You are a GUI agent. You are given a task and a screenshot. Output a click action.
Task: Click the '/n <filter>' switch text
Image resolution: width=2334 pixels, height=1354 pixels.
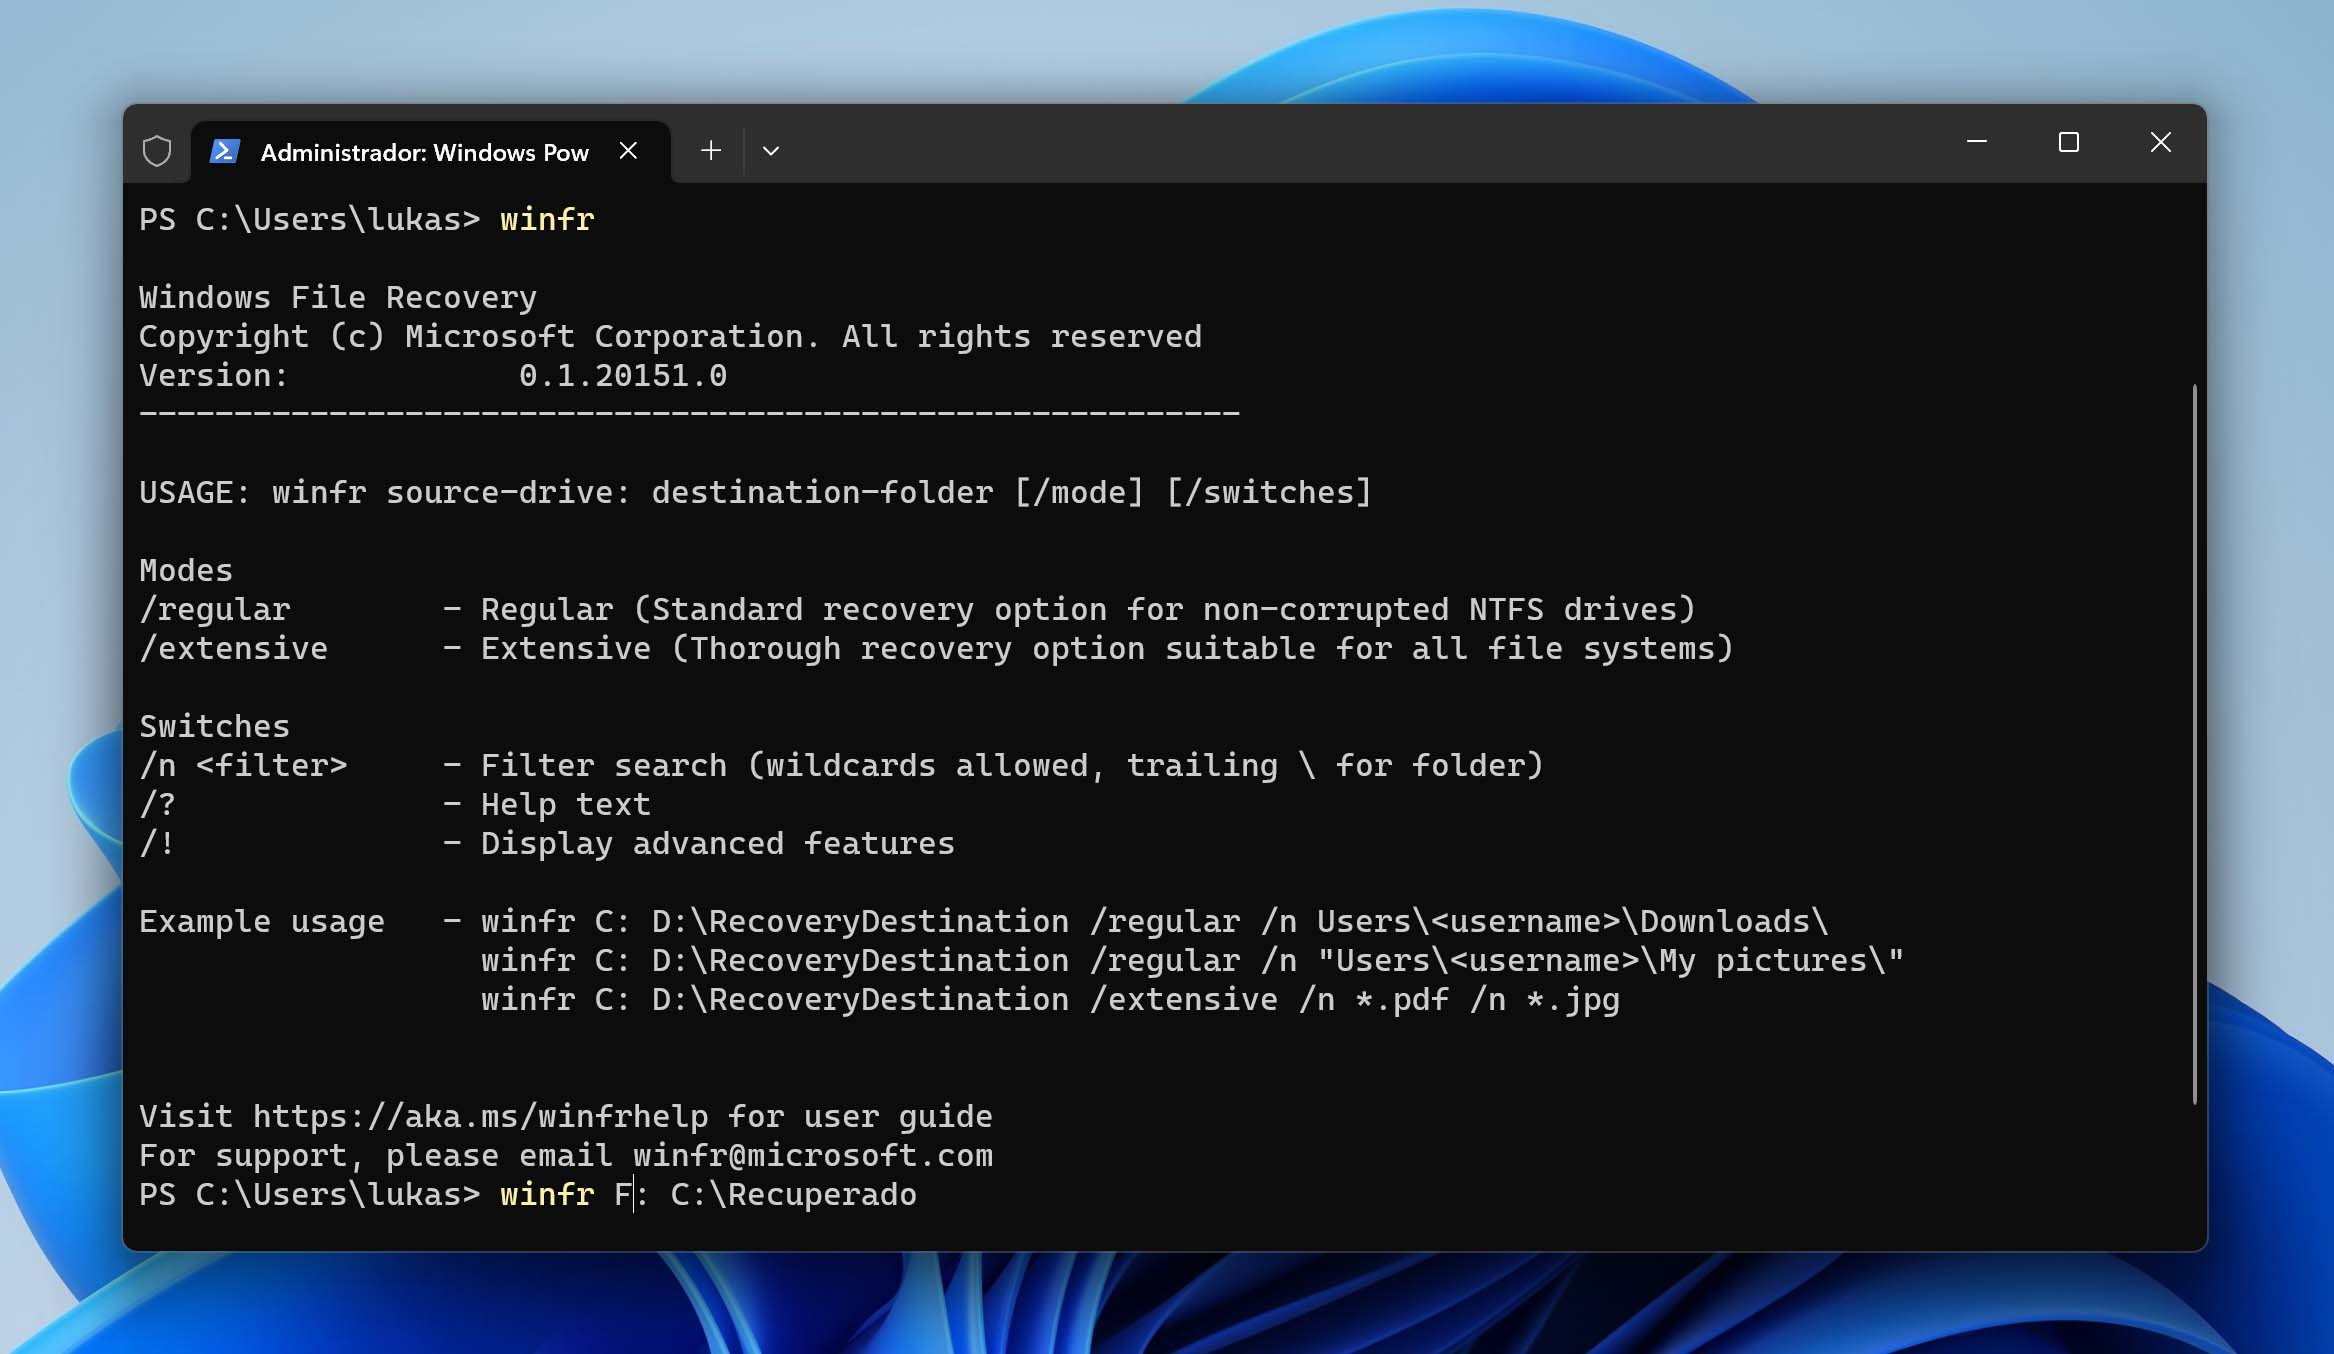click(x=243, y=765)
